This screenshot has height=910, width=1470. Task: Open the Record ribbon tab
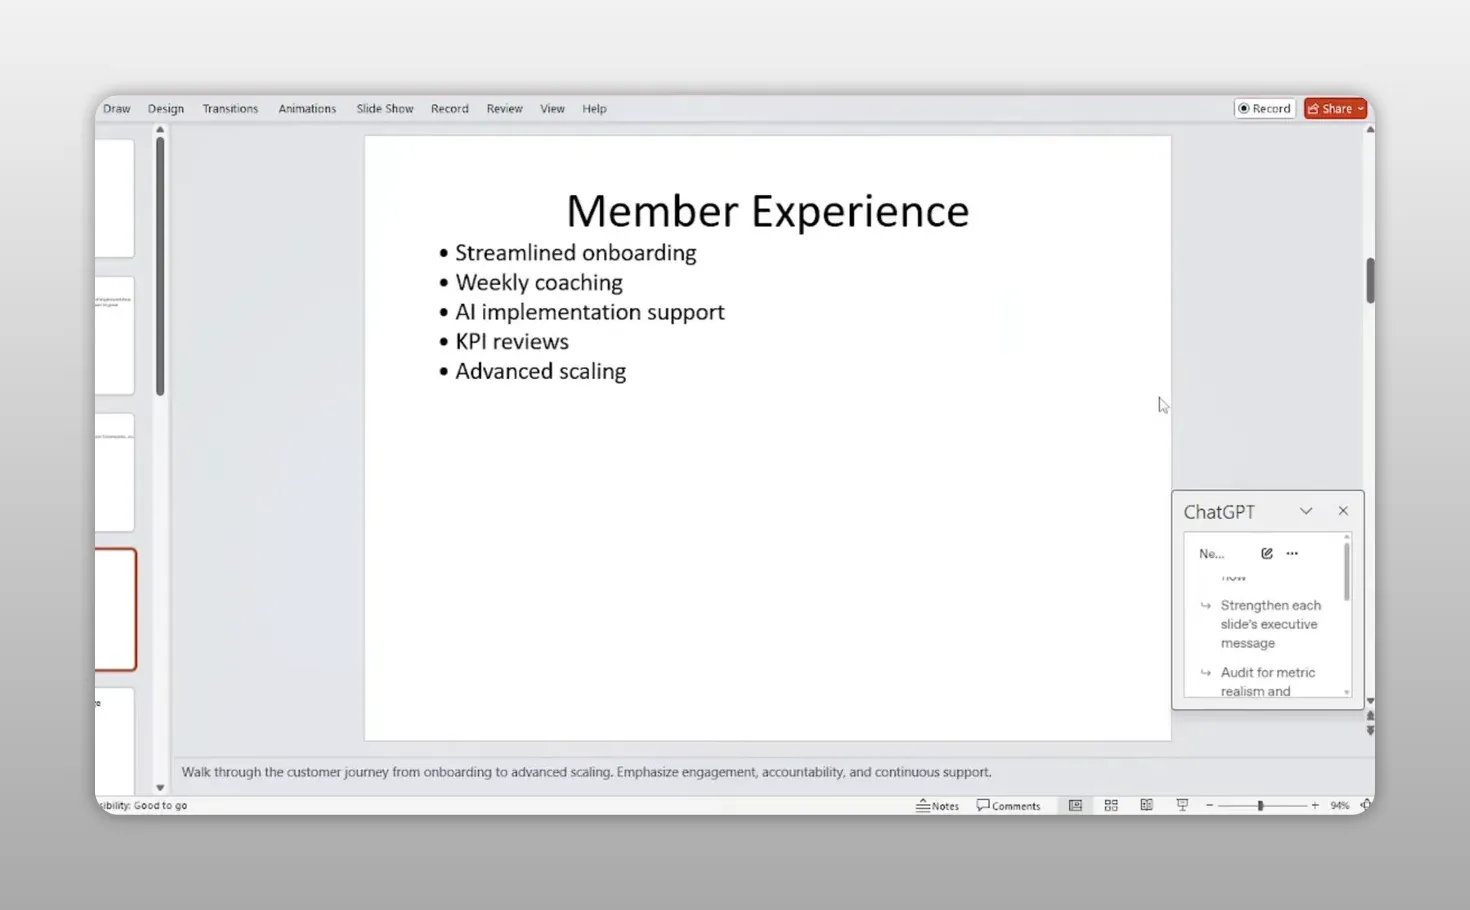coord(450,109)
